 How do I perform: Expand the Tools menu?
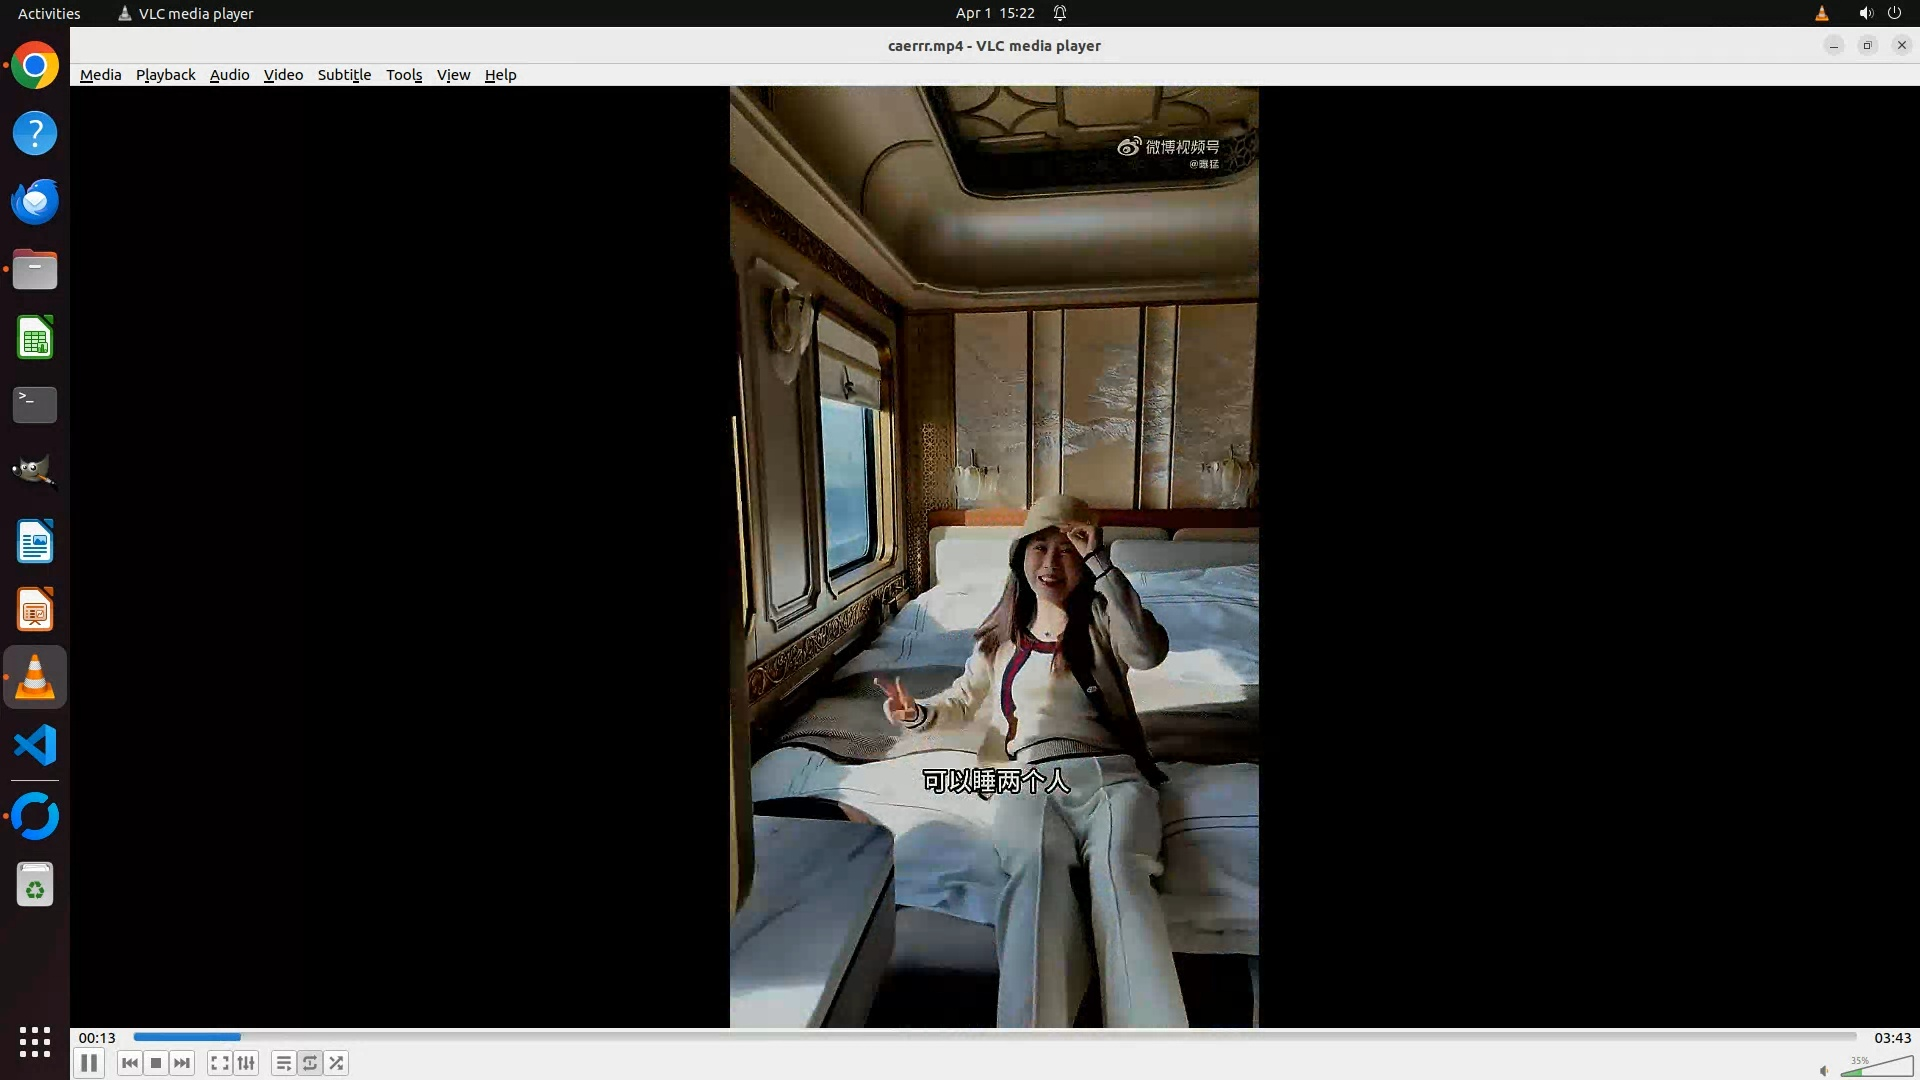(404, 75)
